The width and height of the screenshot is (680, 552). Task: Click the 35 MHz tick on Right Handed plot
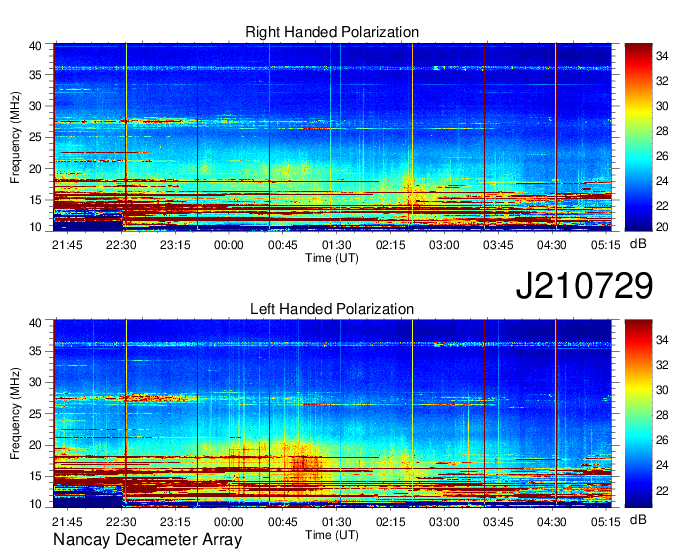pos(35,75)
